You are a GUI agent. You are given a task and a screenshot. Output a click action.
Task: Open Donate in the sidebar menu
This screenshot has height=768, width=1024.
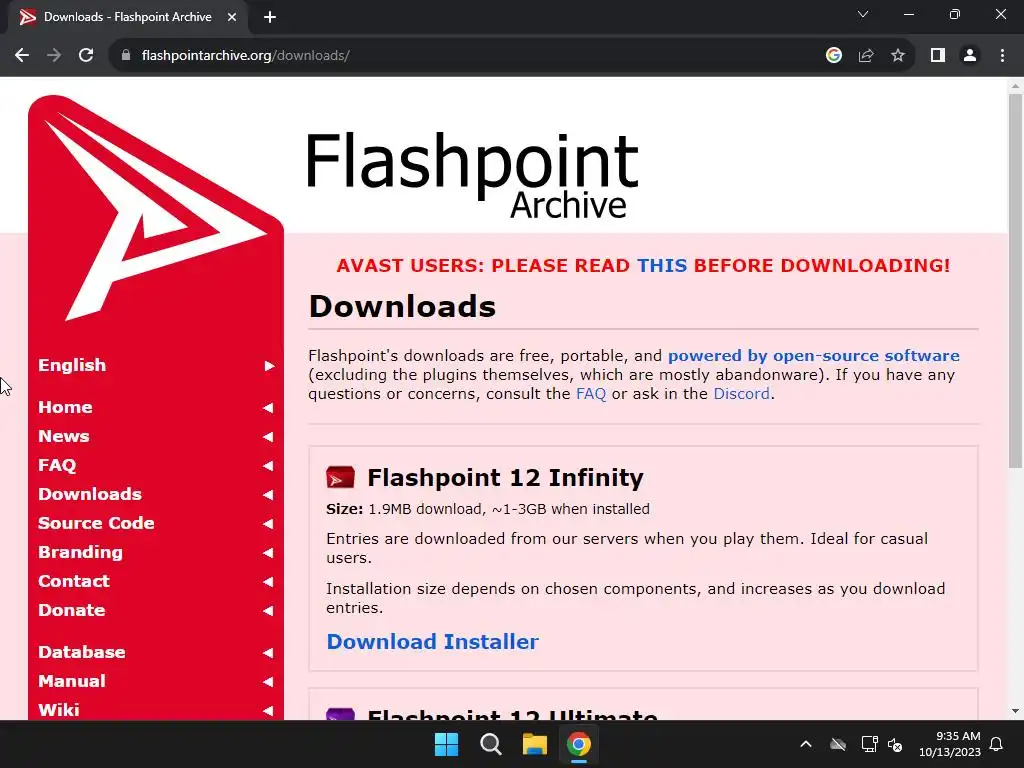(x=156, y=610)
